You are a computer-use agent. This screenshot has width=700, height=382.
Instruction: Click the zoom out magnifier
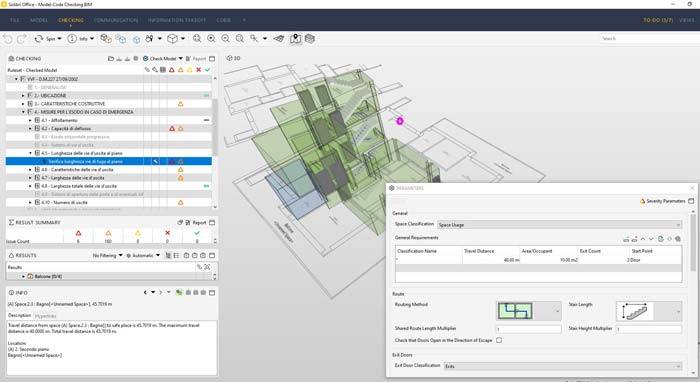click(225, 39)
